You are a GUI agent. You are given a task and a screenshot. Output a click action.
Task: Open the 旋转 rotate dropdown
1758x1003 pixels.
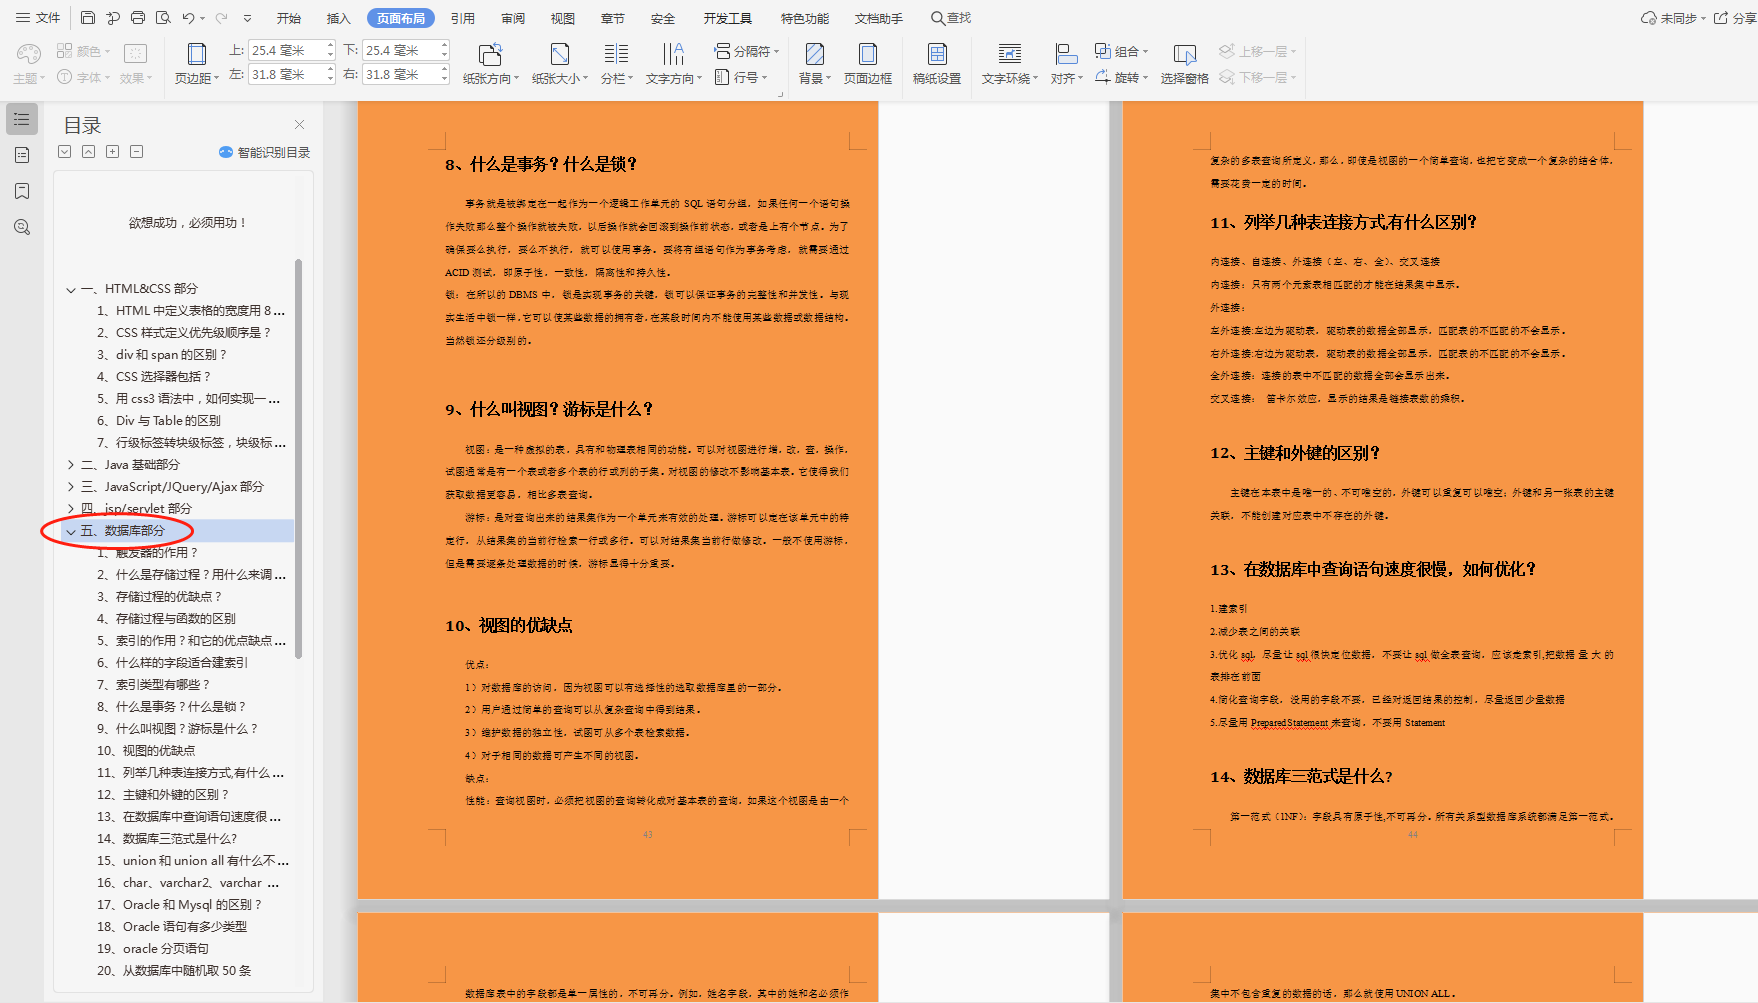tap(1121, 77)
